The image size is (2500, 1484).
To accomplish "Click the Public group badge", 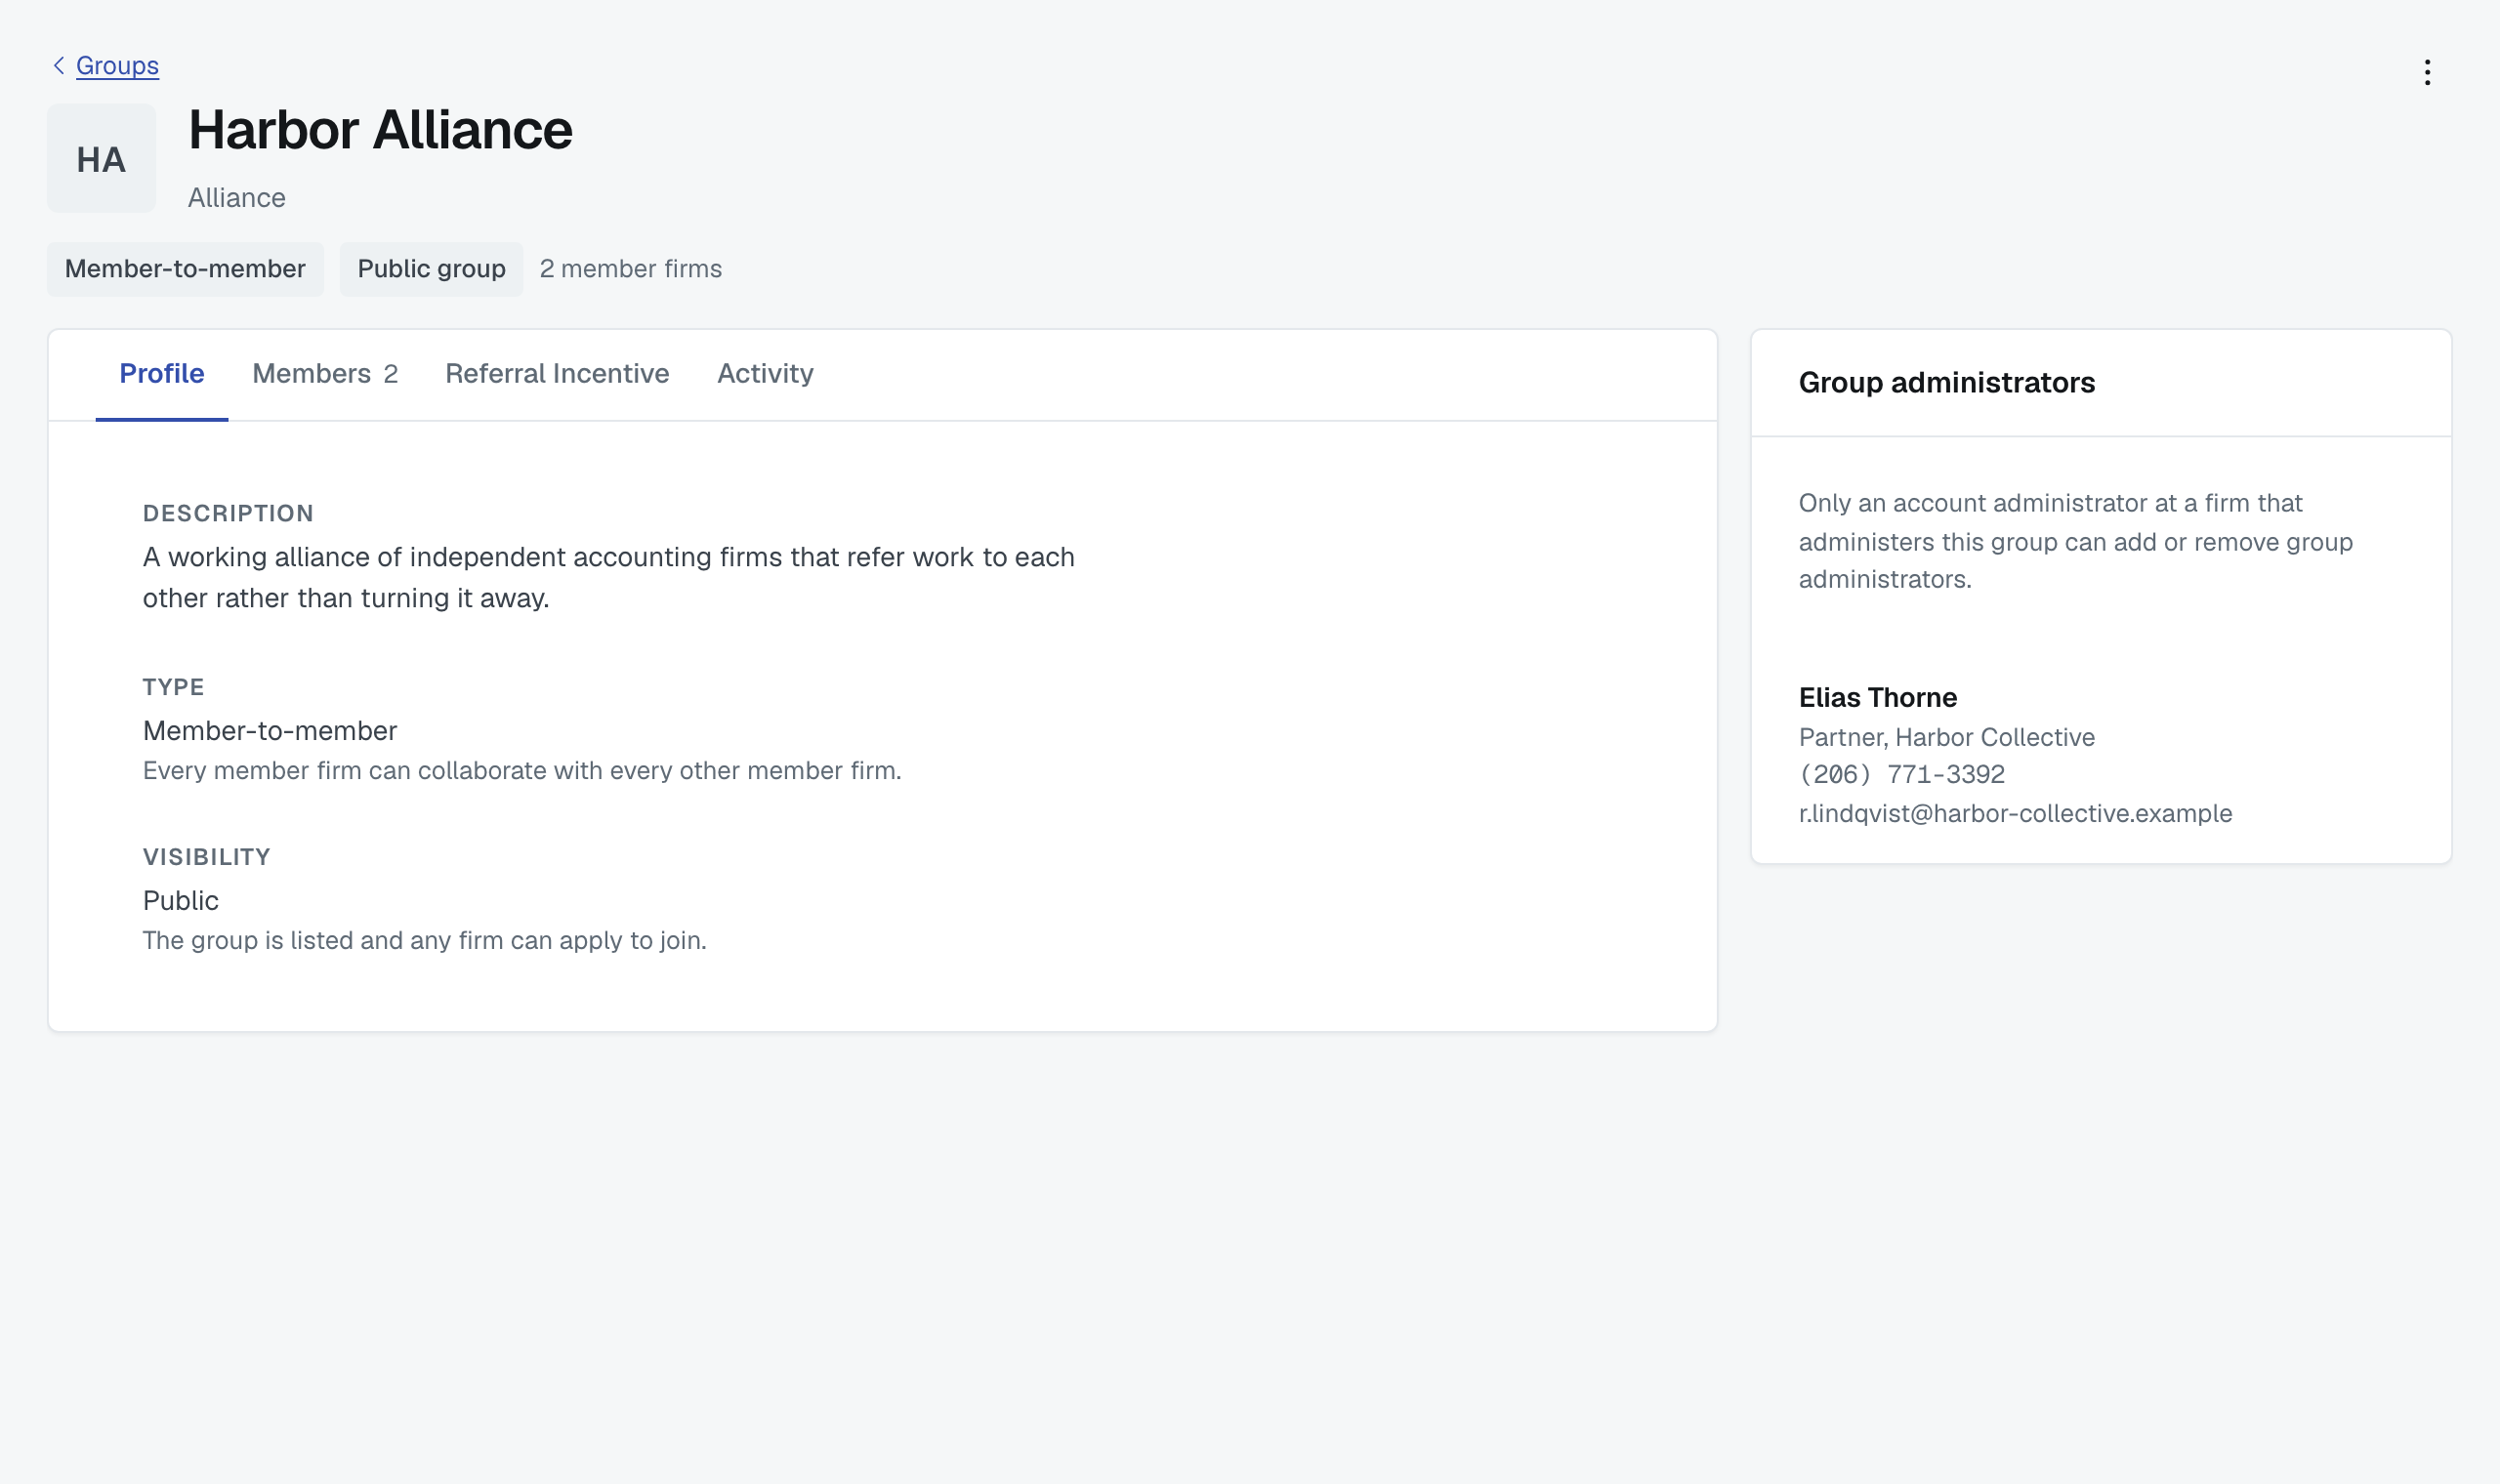I will [431, 269].
